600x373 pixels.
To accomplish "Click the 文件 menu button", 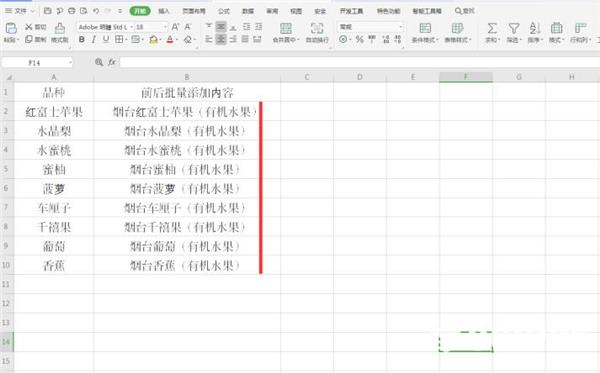I will click(19, 11).
